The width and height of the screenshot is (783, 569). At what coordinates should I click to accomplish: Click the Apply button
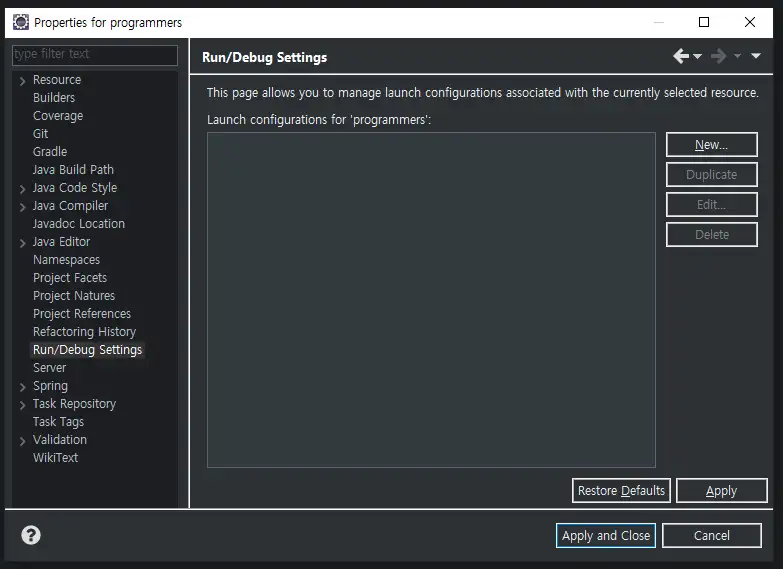point(722,491)
